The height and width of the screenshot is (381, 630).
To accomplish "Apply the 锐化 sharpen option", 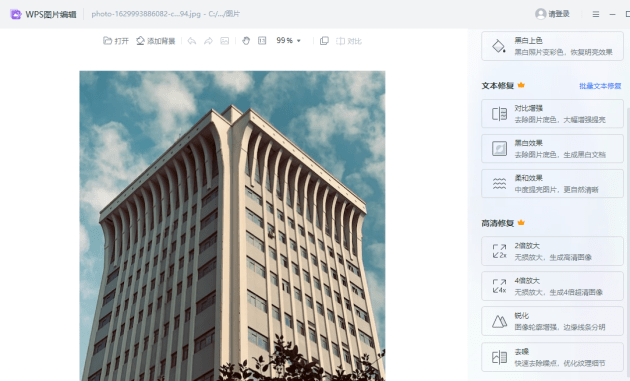I will point(552,321).
